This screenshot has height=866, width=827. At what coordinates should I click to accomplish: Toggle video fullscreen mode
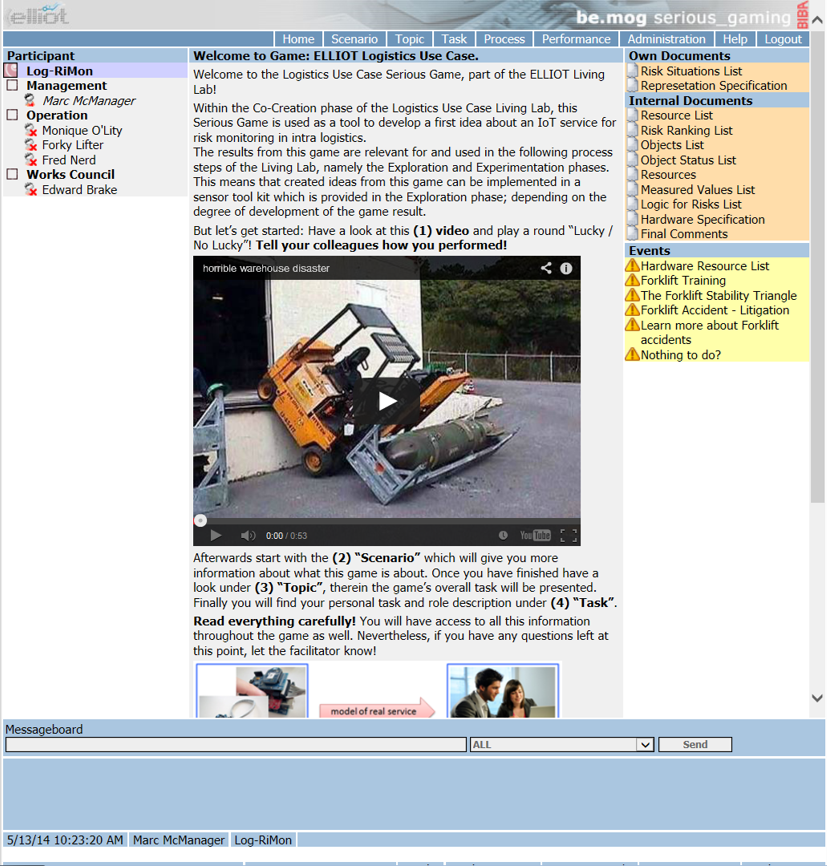tap(568, 535)
